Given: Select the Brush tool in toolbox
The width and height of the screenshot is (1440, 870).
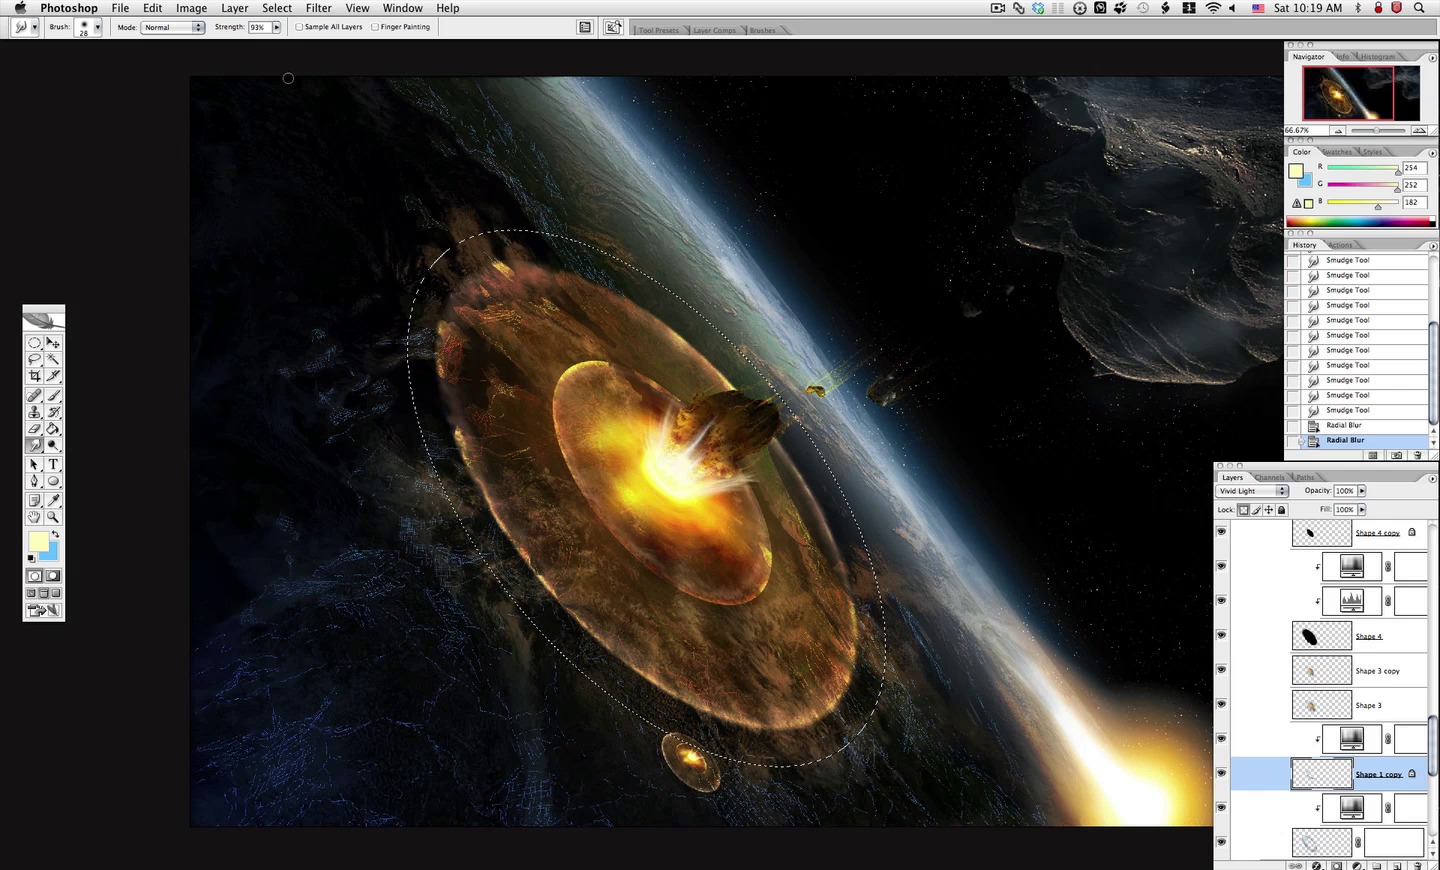Looking at the screenshot, I should (x=53, y=395).
